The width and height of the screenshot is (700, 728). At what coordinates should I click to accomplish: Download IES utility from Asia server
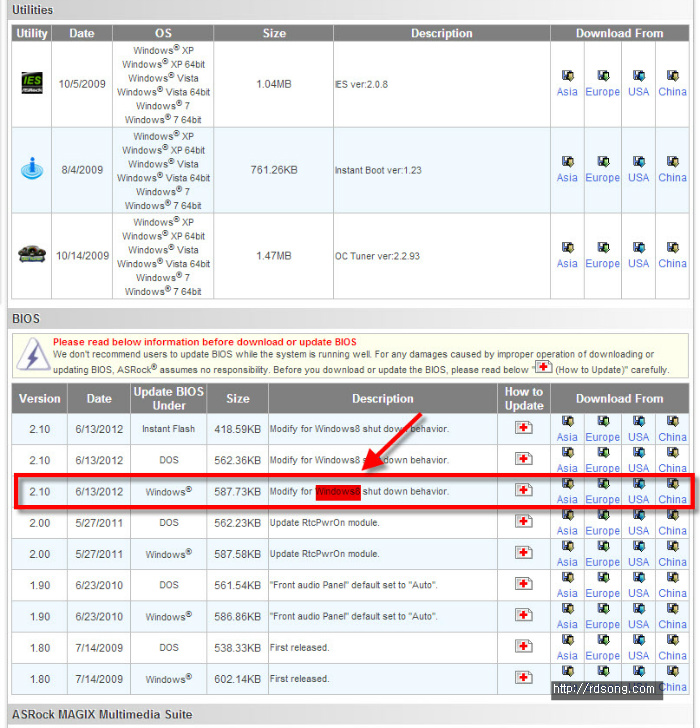tap(567, 84)
